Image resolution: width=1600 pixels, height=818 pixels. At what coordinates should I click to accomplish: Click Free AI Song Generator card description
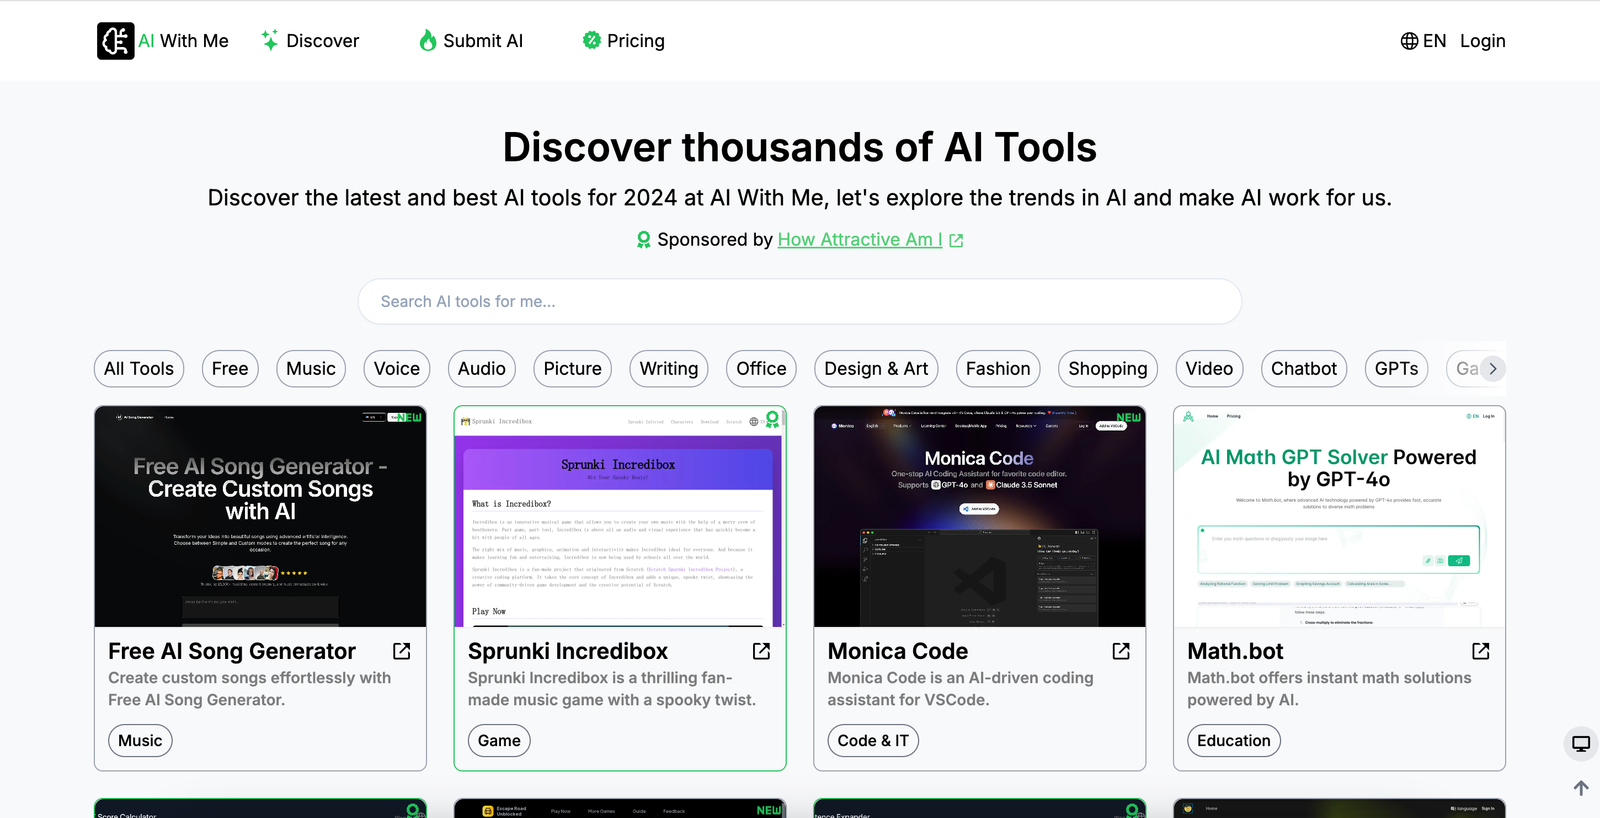click(x=249, y=689)
